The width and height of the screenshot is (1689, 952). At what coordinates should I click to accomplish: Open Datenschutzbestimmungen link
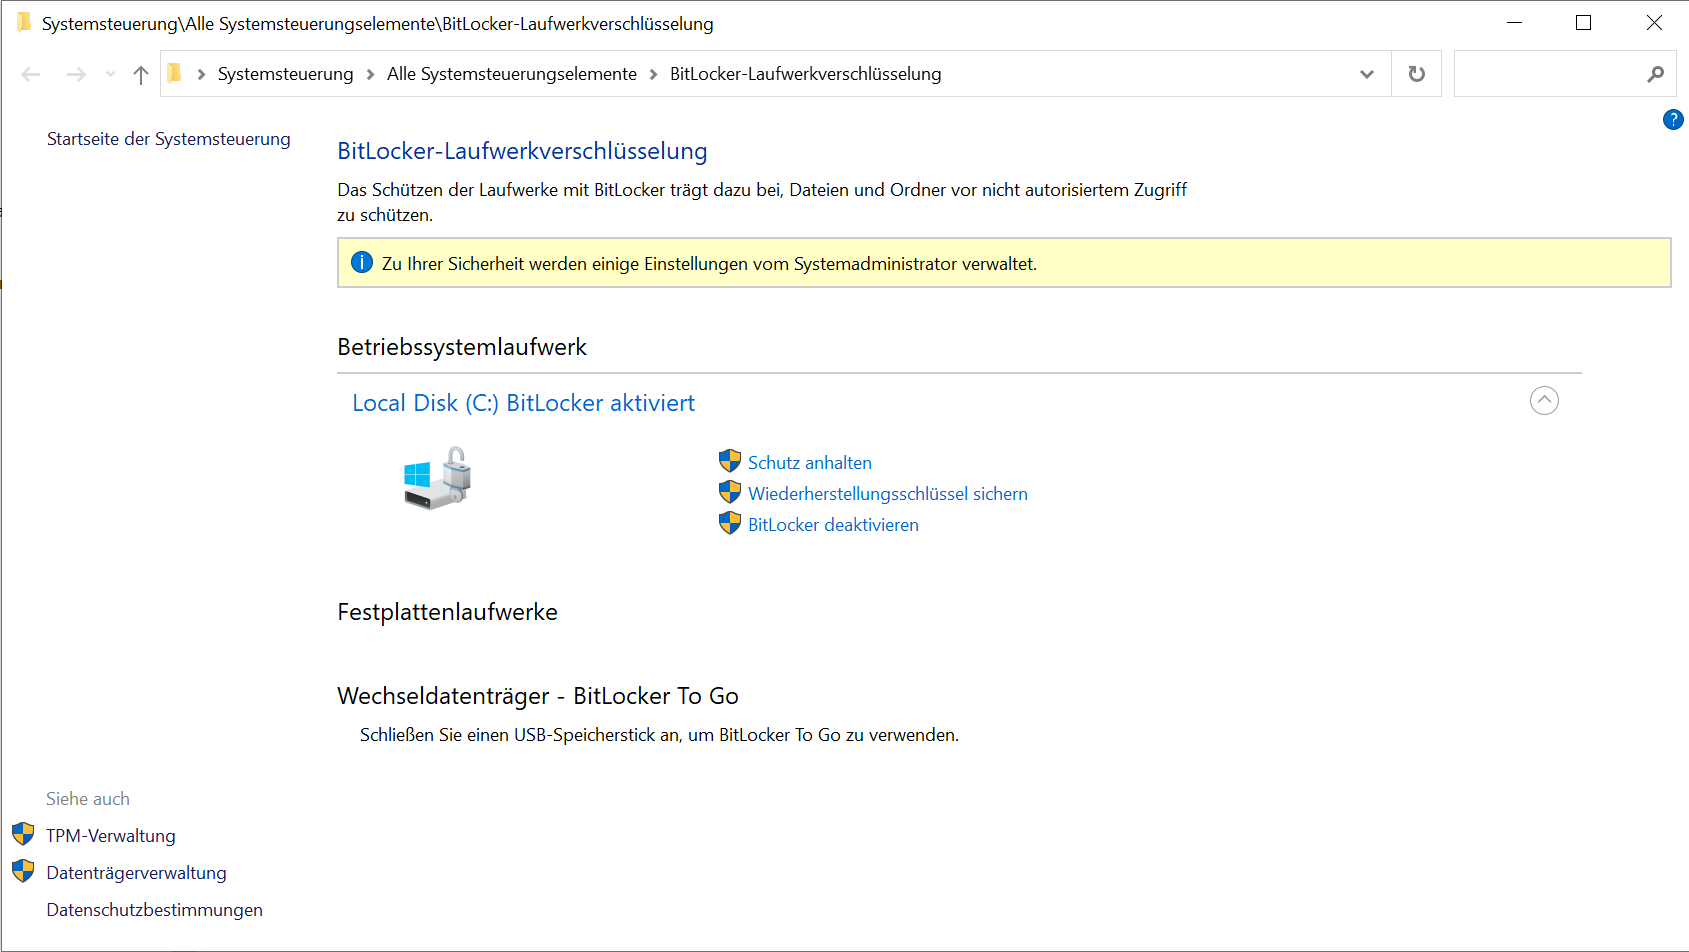pos(155,910)
